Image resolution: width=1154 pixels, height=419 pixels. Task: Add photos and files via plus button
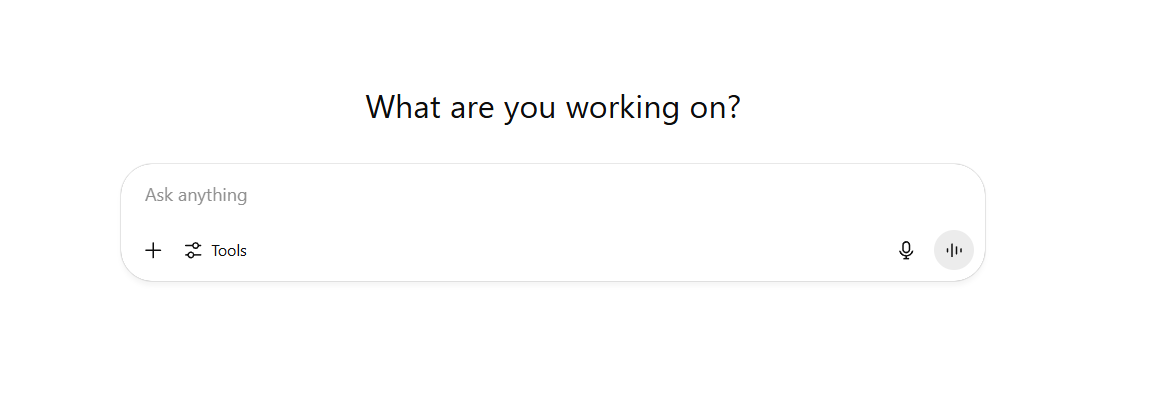pos(153,250)
